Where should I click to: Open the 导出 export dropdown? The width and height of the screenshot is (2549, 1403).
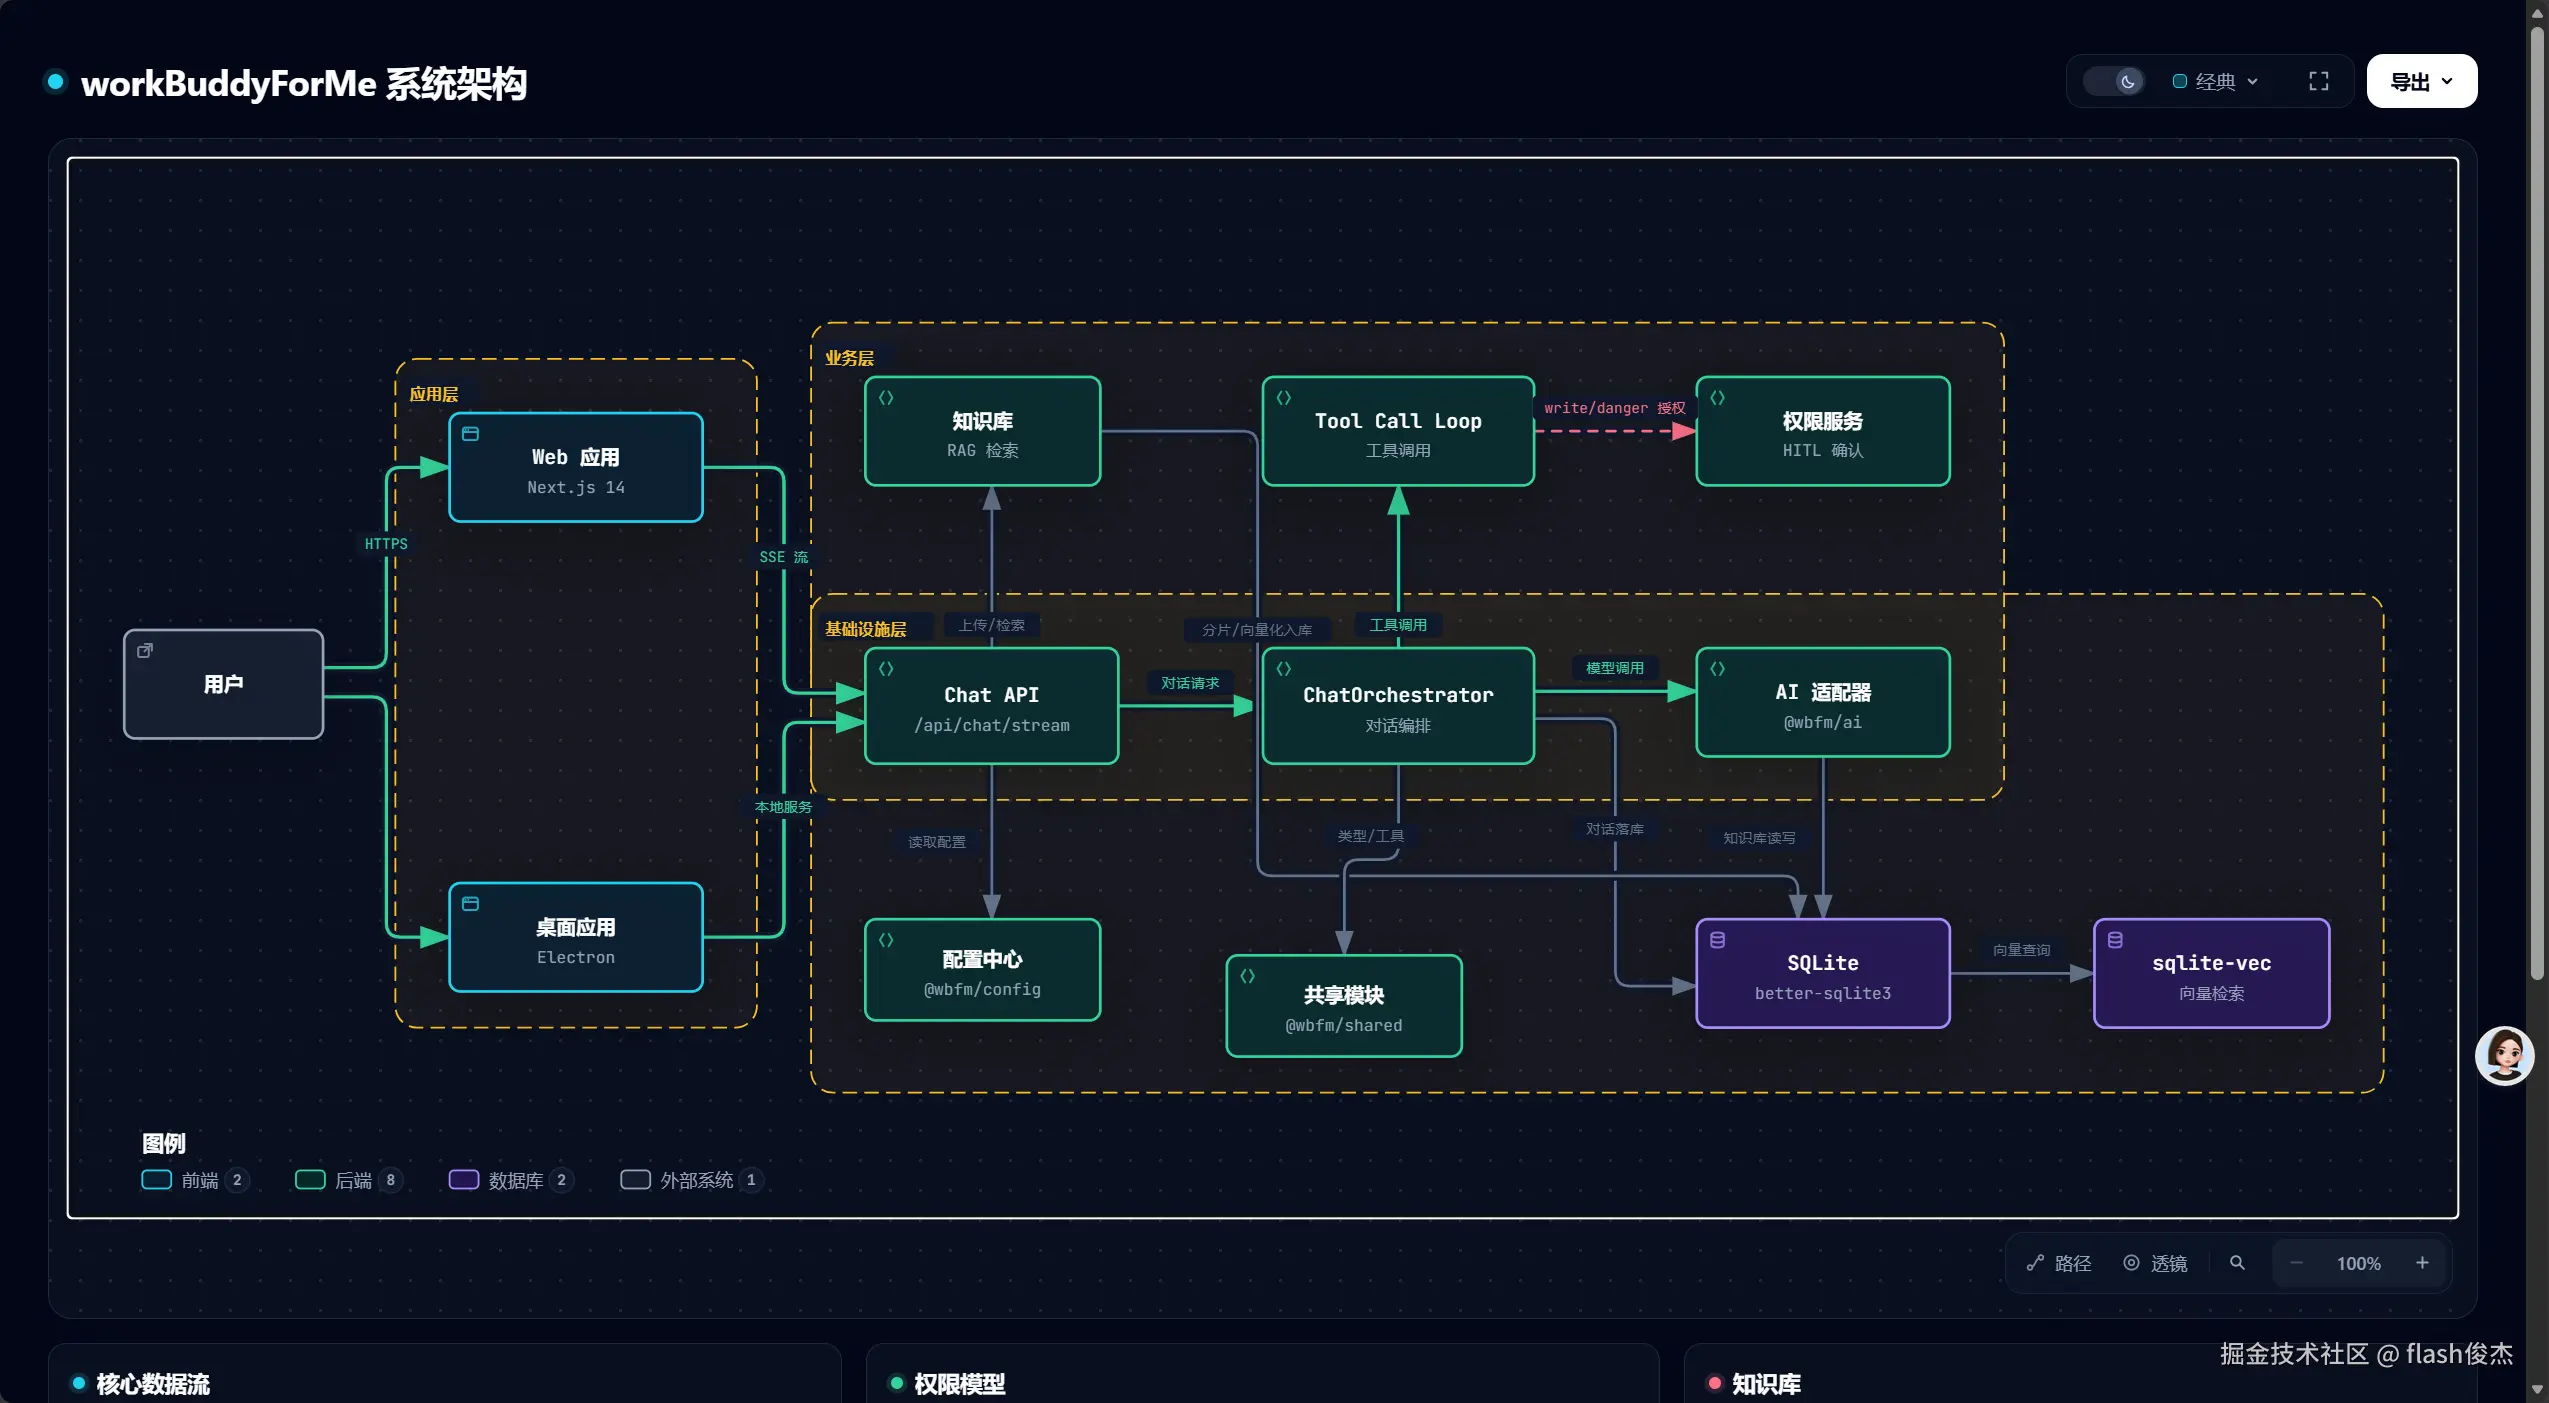coord(2421,81)
